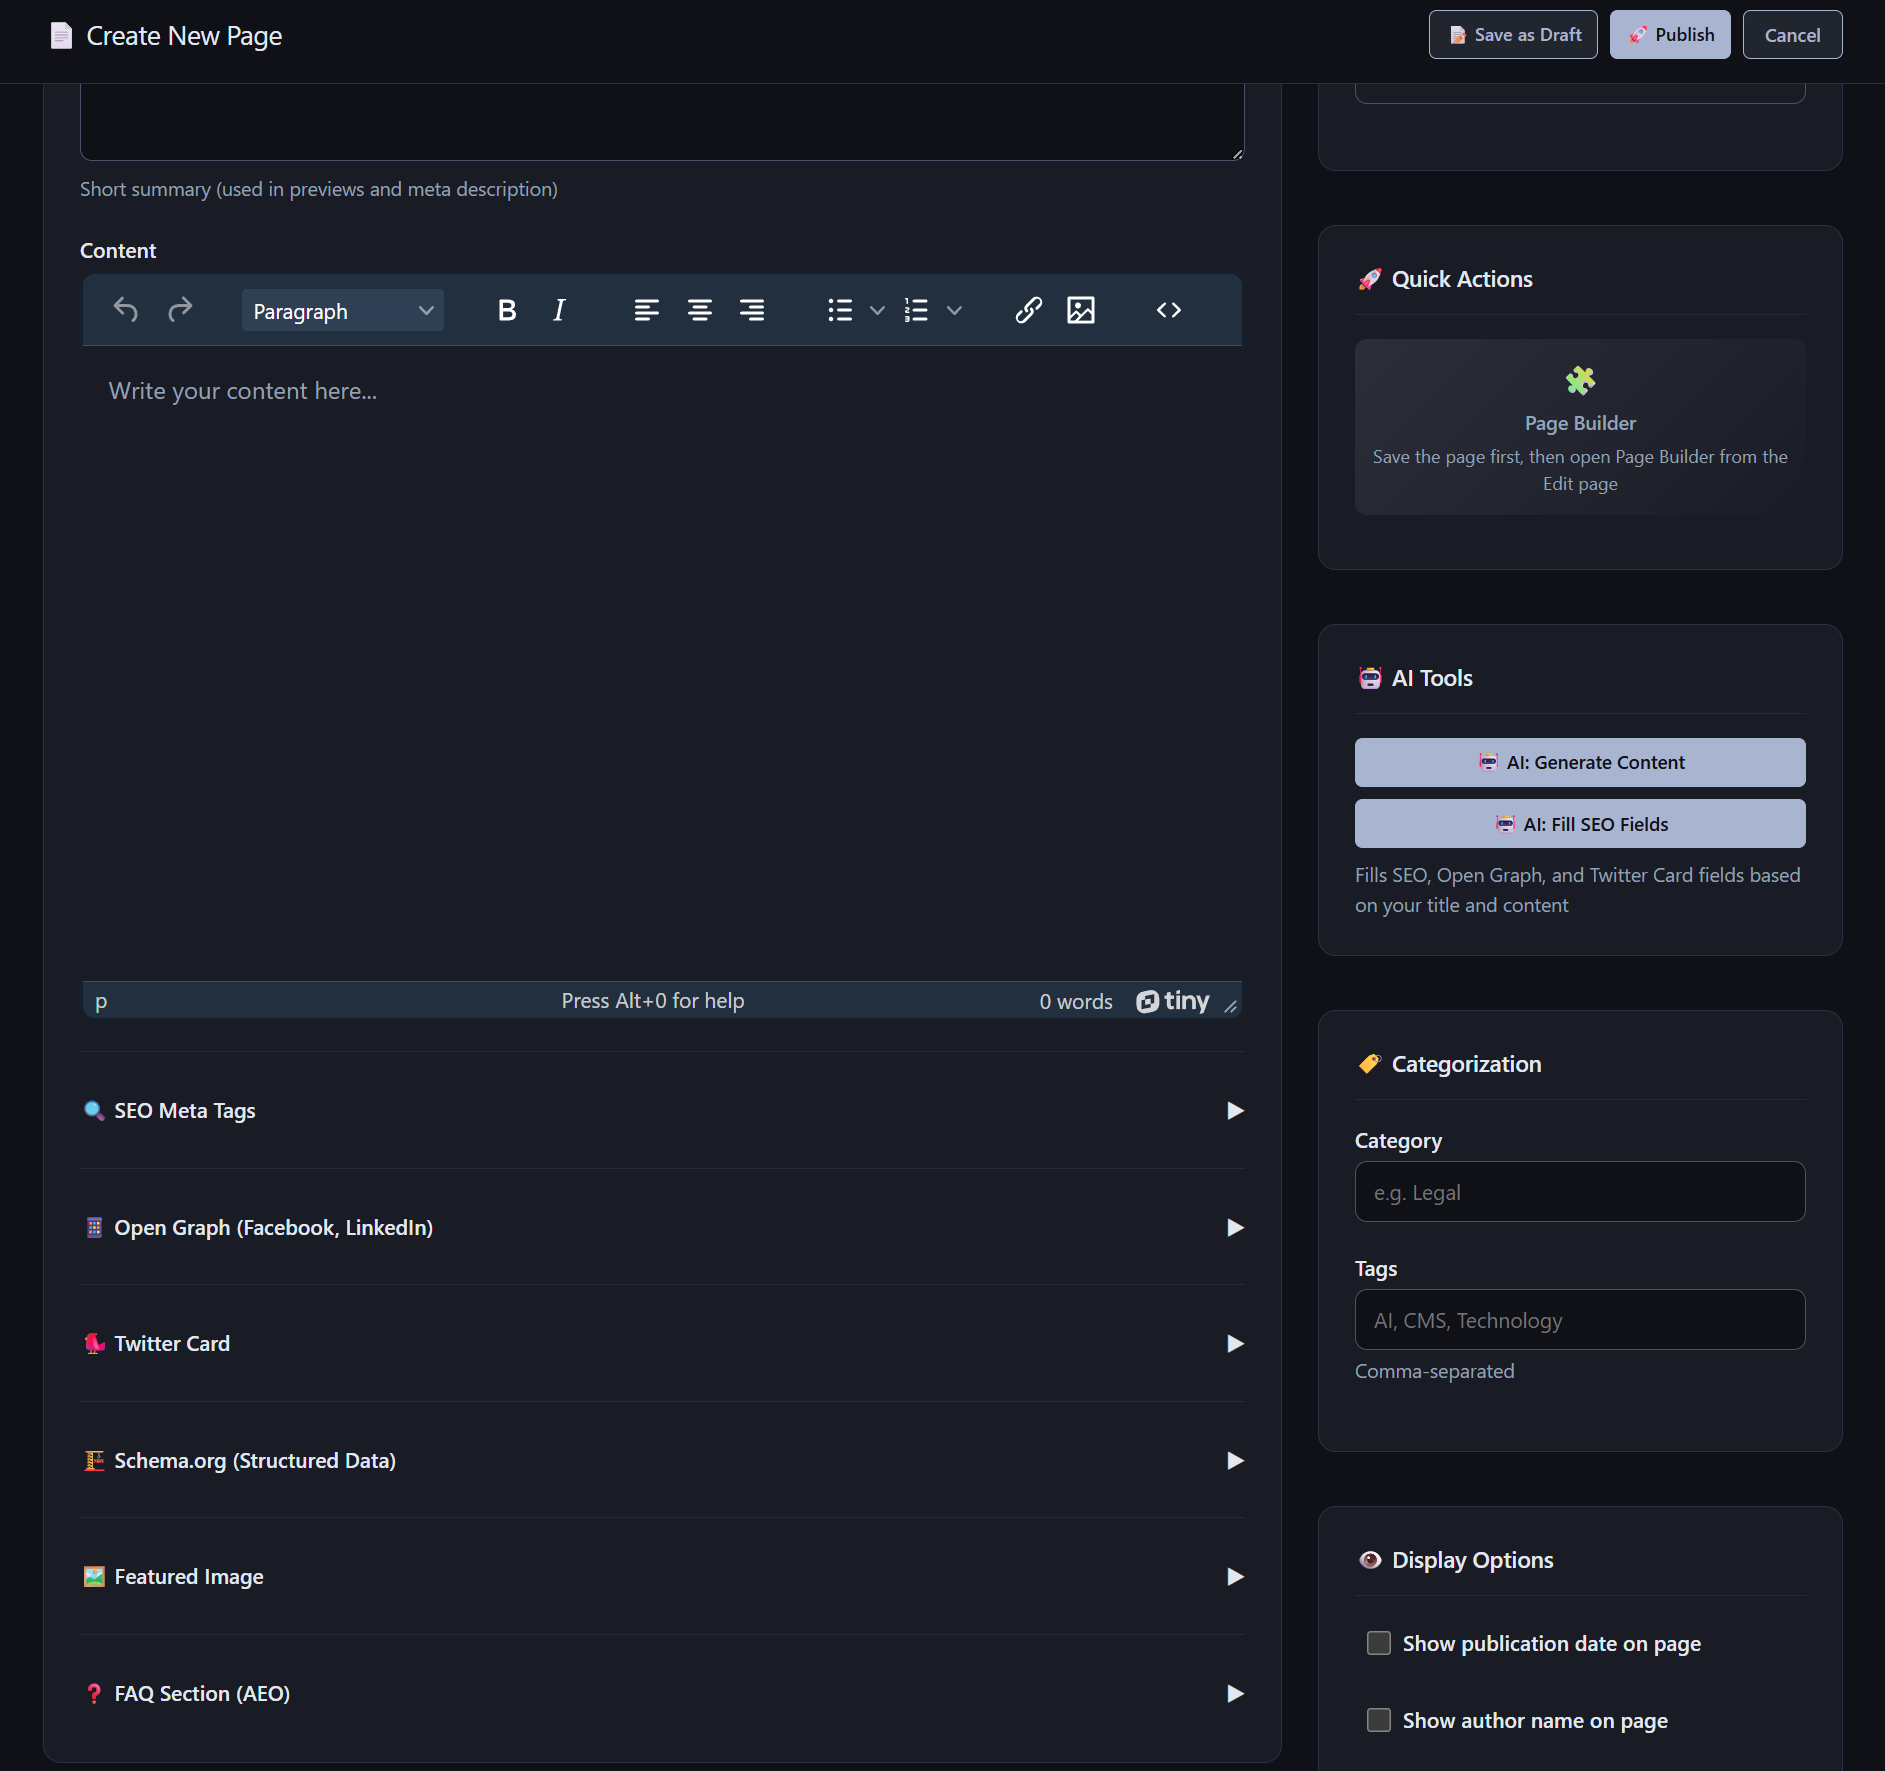Align text right

[752, 310]
